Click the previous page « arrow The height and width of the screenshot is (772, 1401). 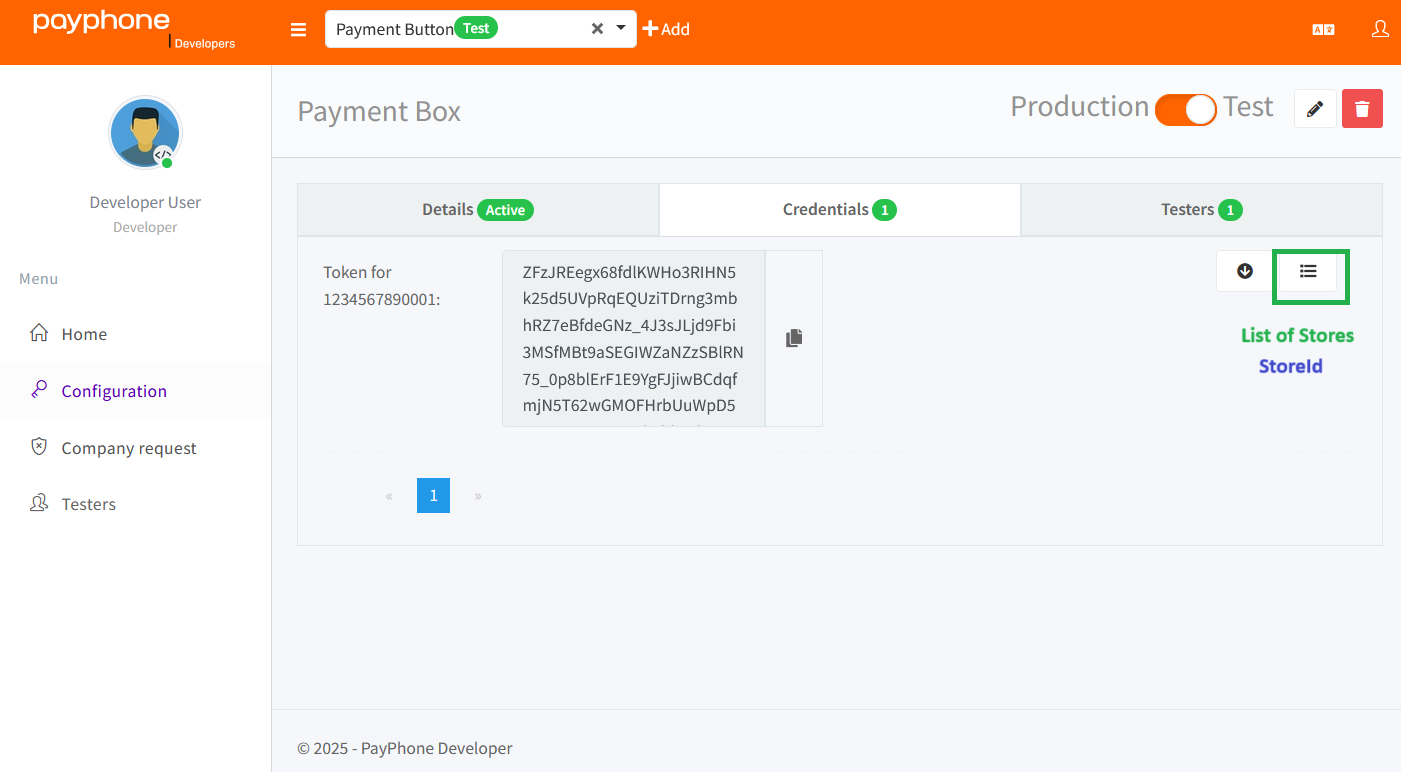click(389, 495)
